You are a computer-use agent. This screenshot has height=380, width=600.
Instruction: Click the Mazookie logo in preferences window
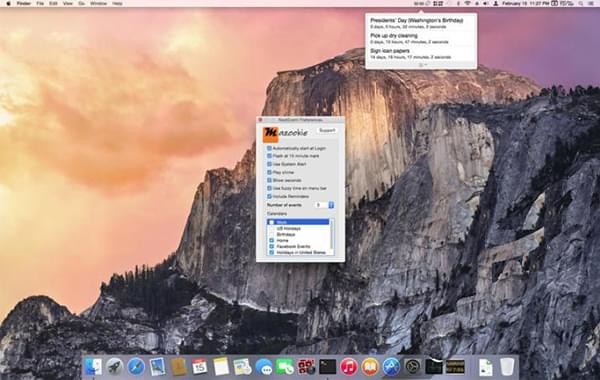point(285,134)
